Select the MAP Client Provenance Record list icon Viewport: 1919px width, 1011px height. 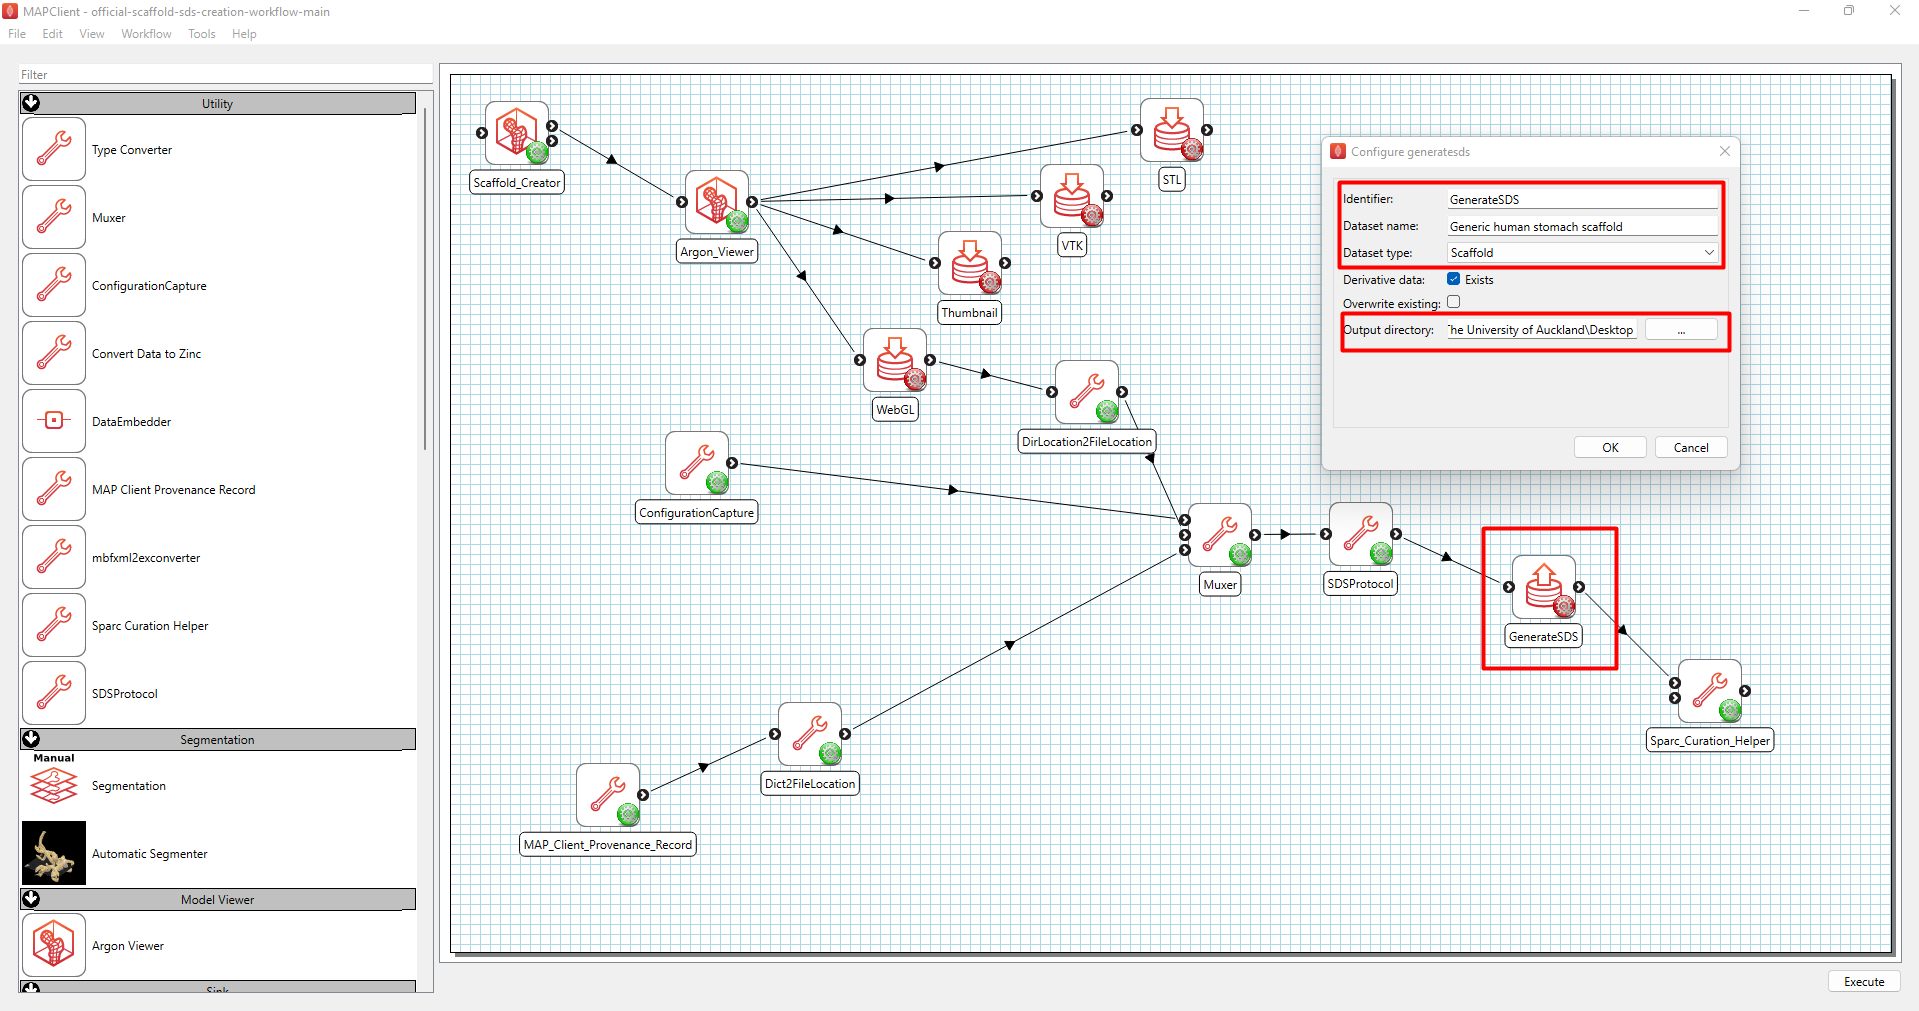pos(54,489)
